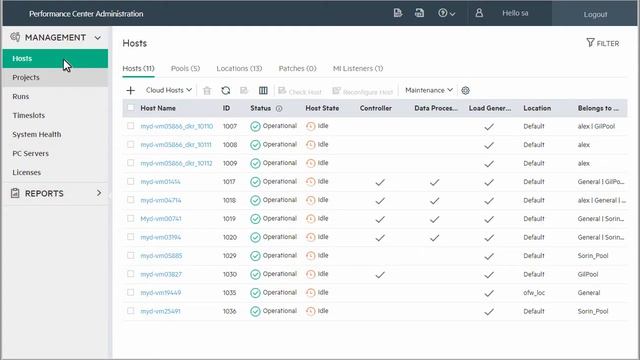This screenshot has height=360, width=640.
Task: Open Runs in the sidebar
Action: 55,96
